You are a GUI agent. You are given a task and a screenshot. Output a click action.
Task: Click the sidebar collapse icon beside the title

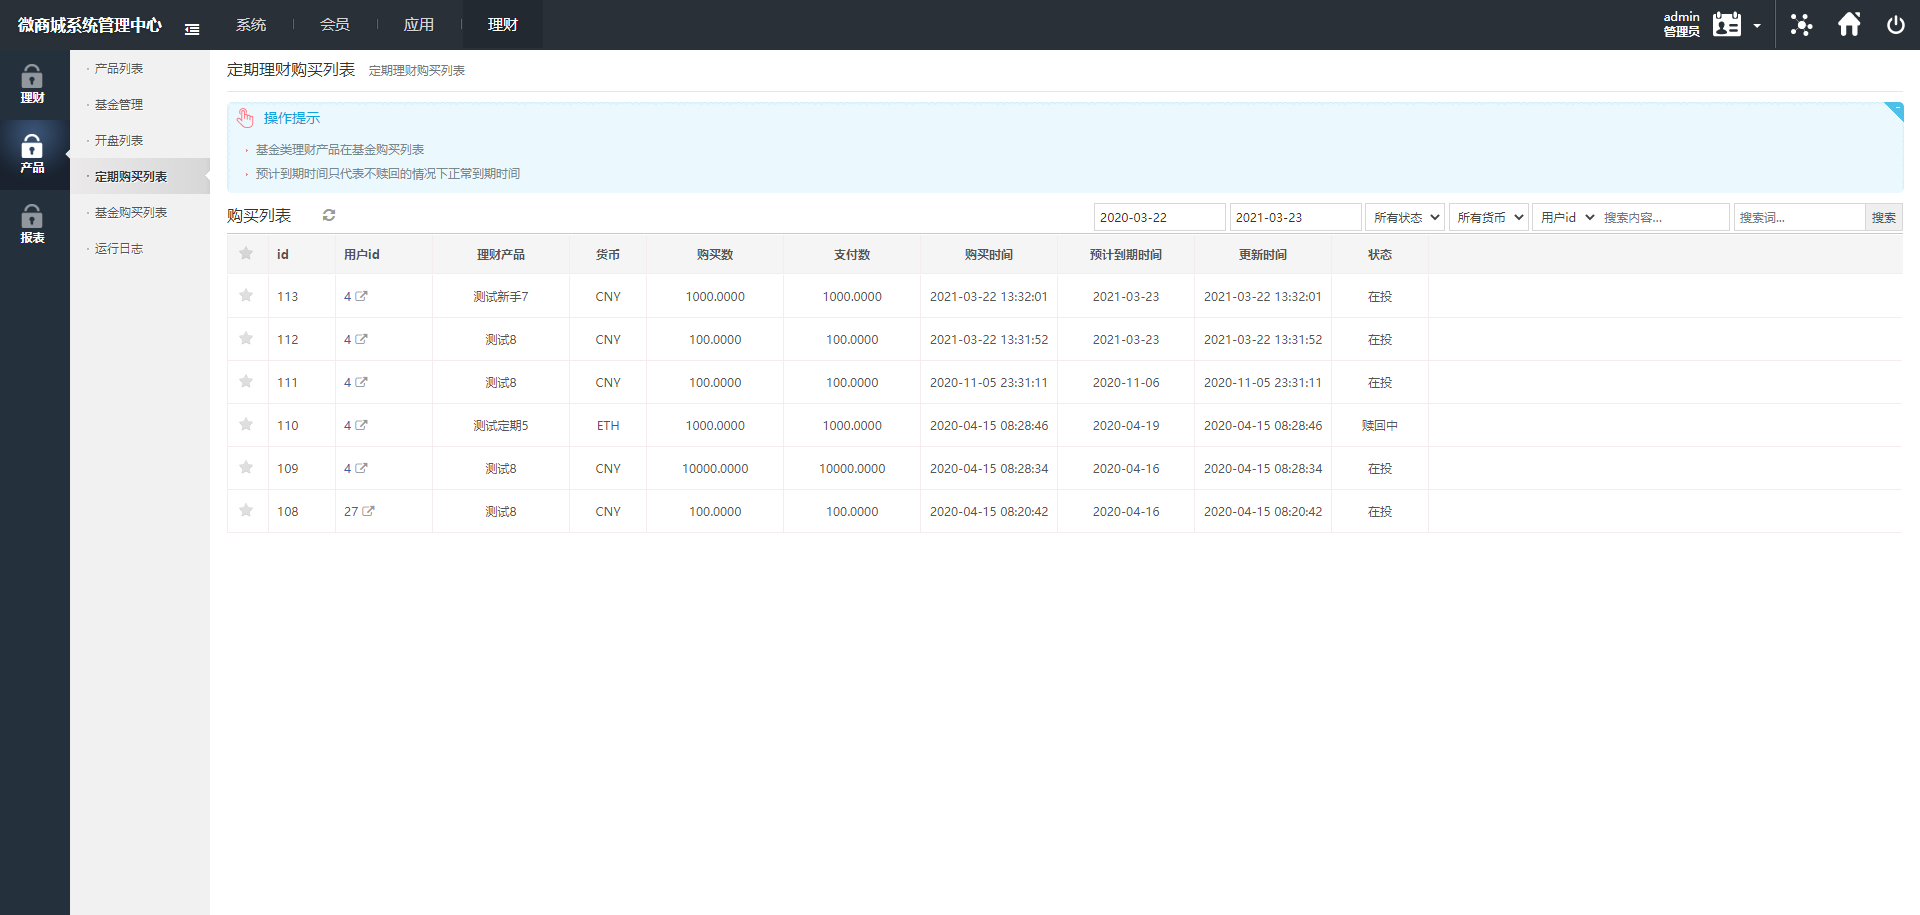click(x=192, y=29)
